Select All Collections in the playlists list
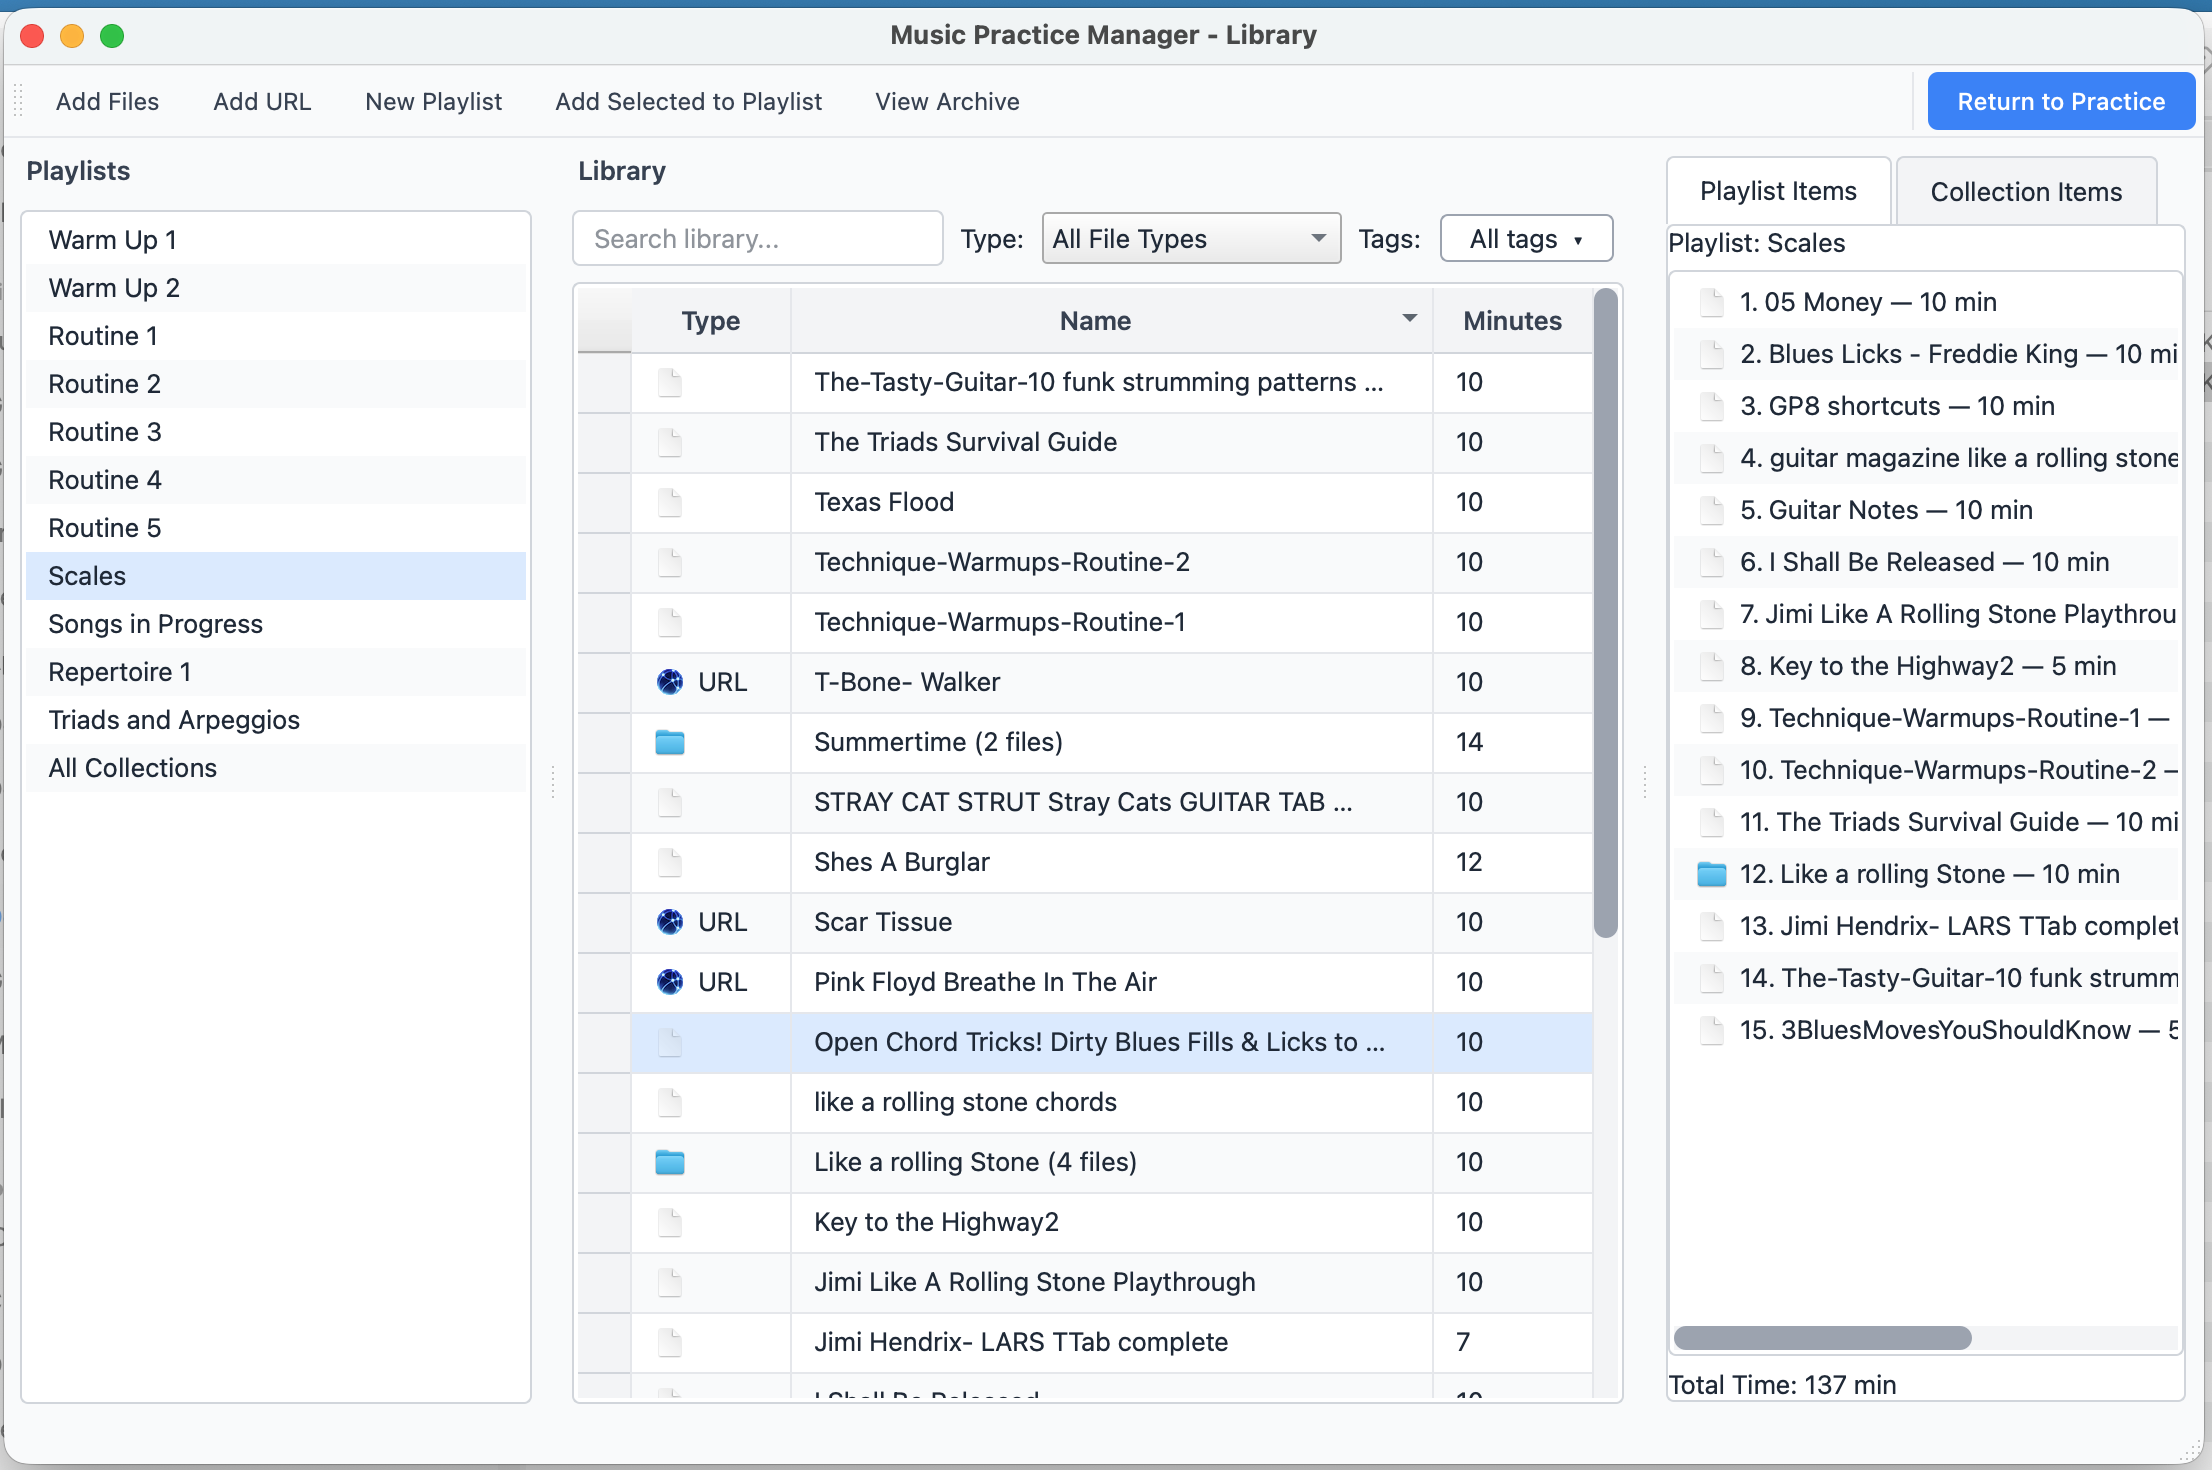Viewport: 2212px width, 1470px height. point(276,768)
